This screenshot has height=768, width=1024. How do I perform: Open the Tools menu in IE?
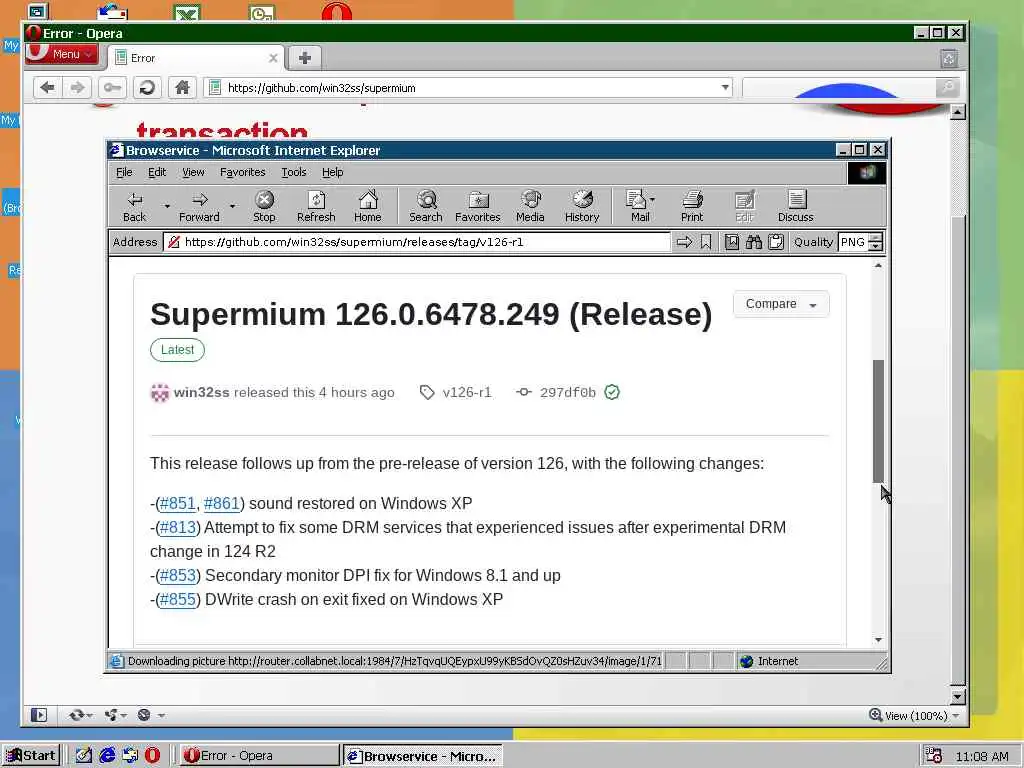(294, 172)
